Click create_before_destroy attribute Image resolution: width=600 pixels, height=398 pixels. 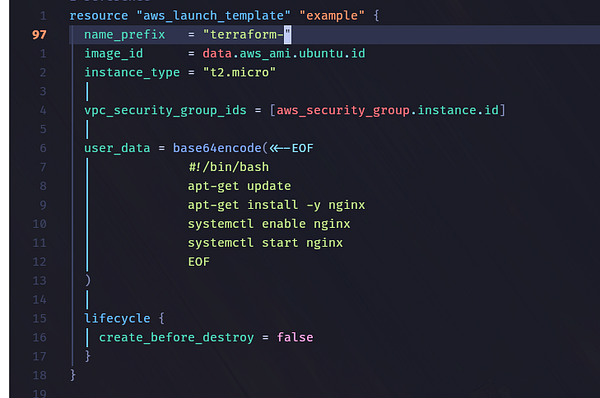(x=176, y=338)
